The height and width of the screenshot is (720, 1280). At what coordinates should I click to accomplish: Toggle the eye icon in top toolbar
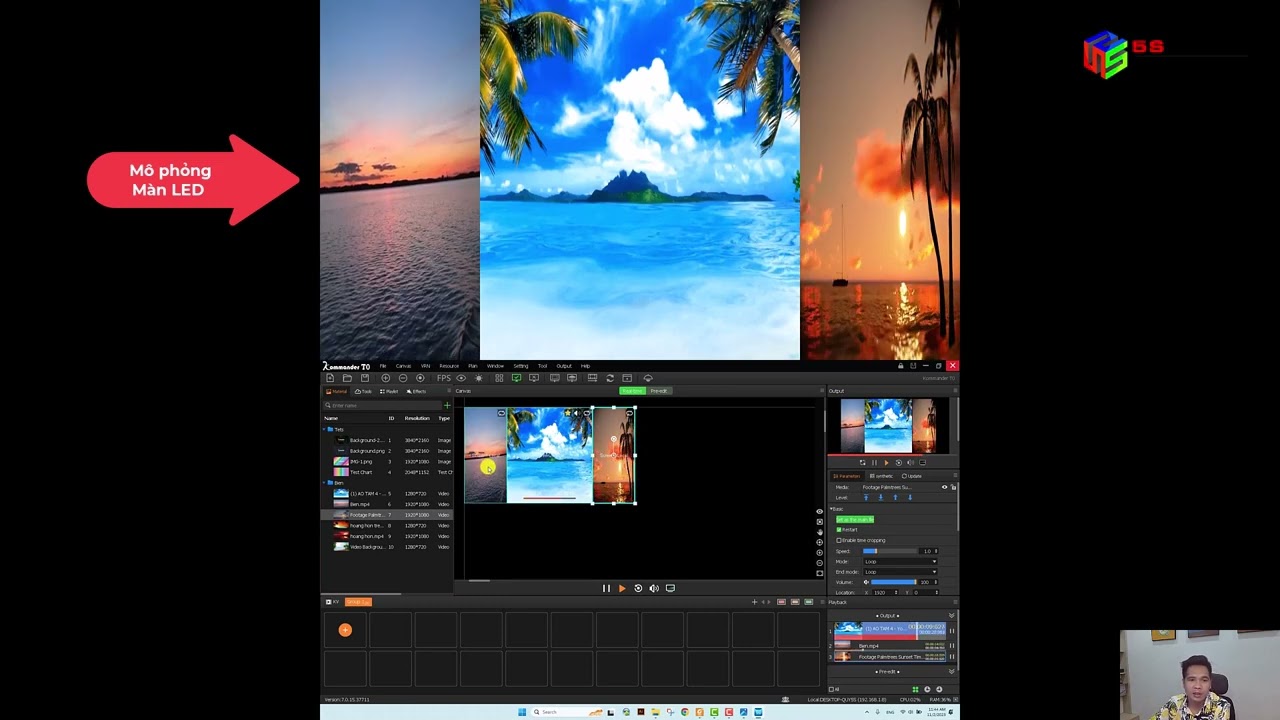click(461, 378)
